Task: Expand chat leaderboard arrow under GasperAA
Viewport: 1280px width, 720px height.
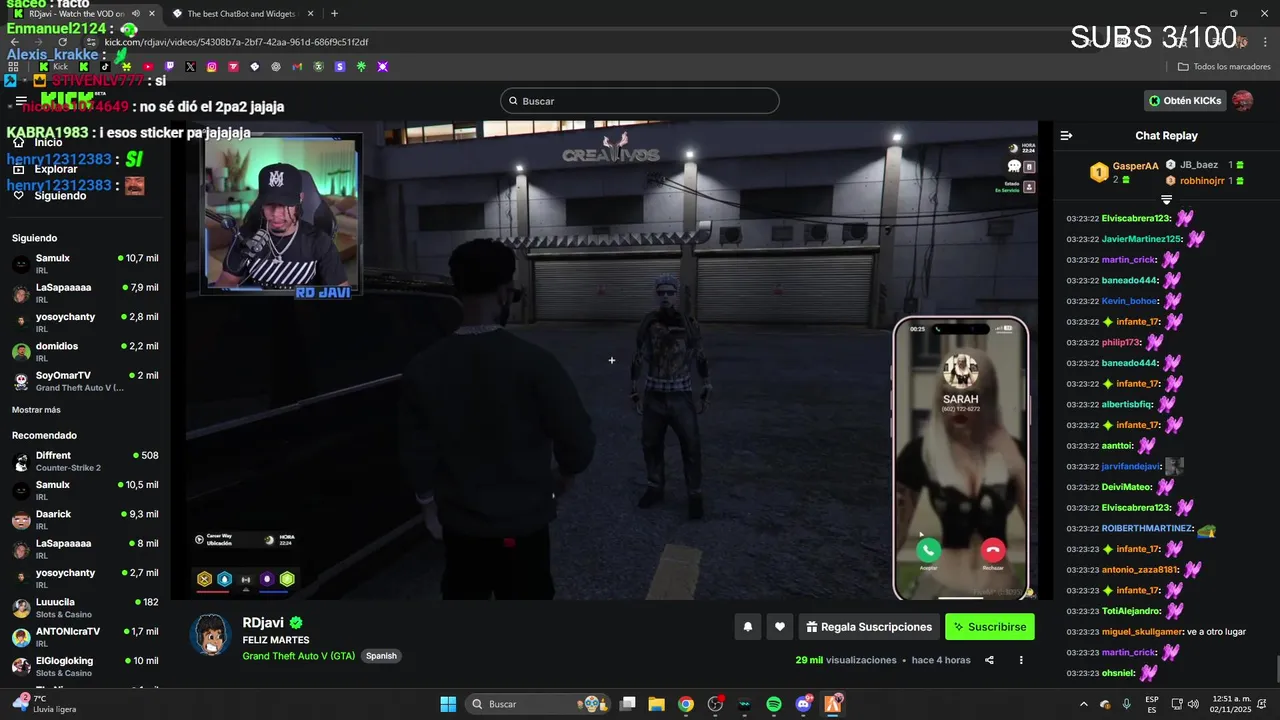Action: (1166, 200)
